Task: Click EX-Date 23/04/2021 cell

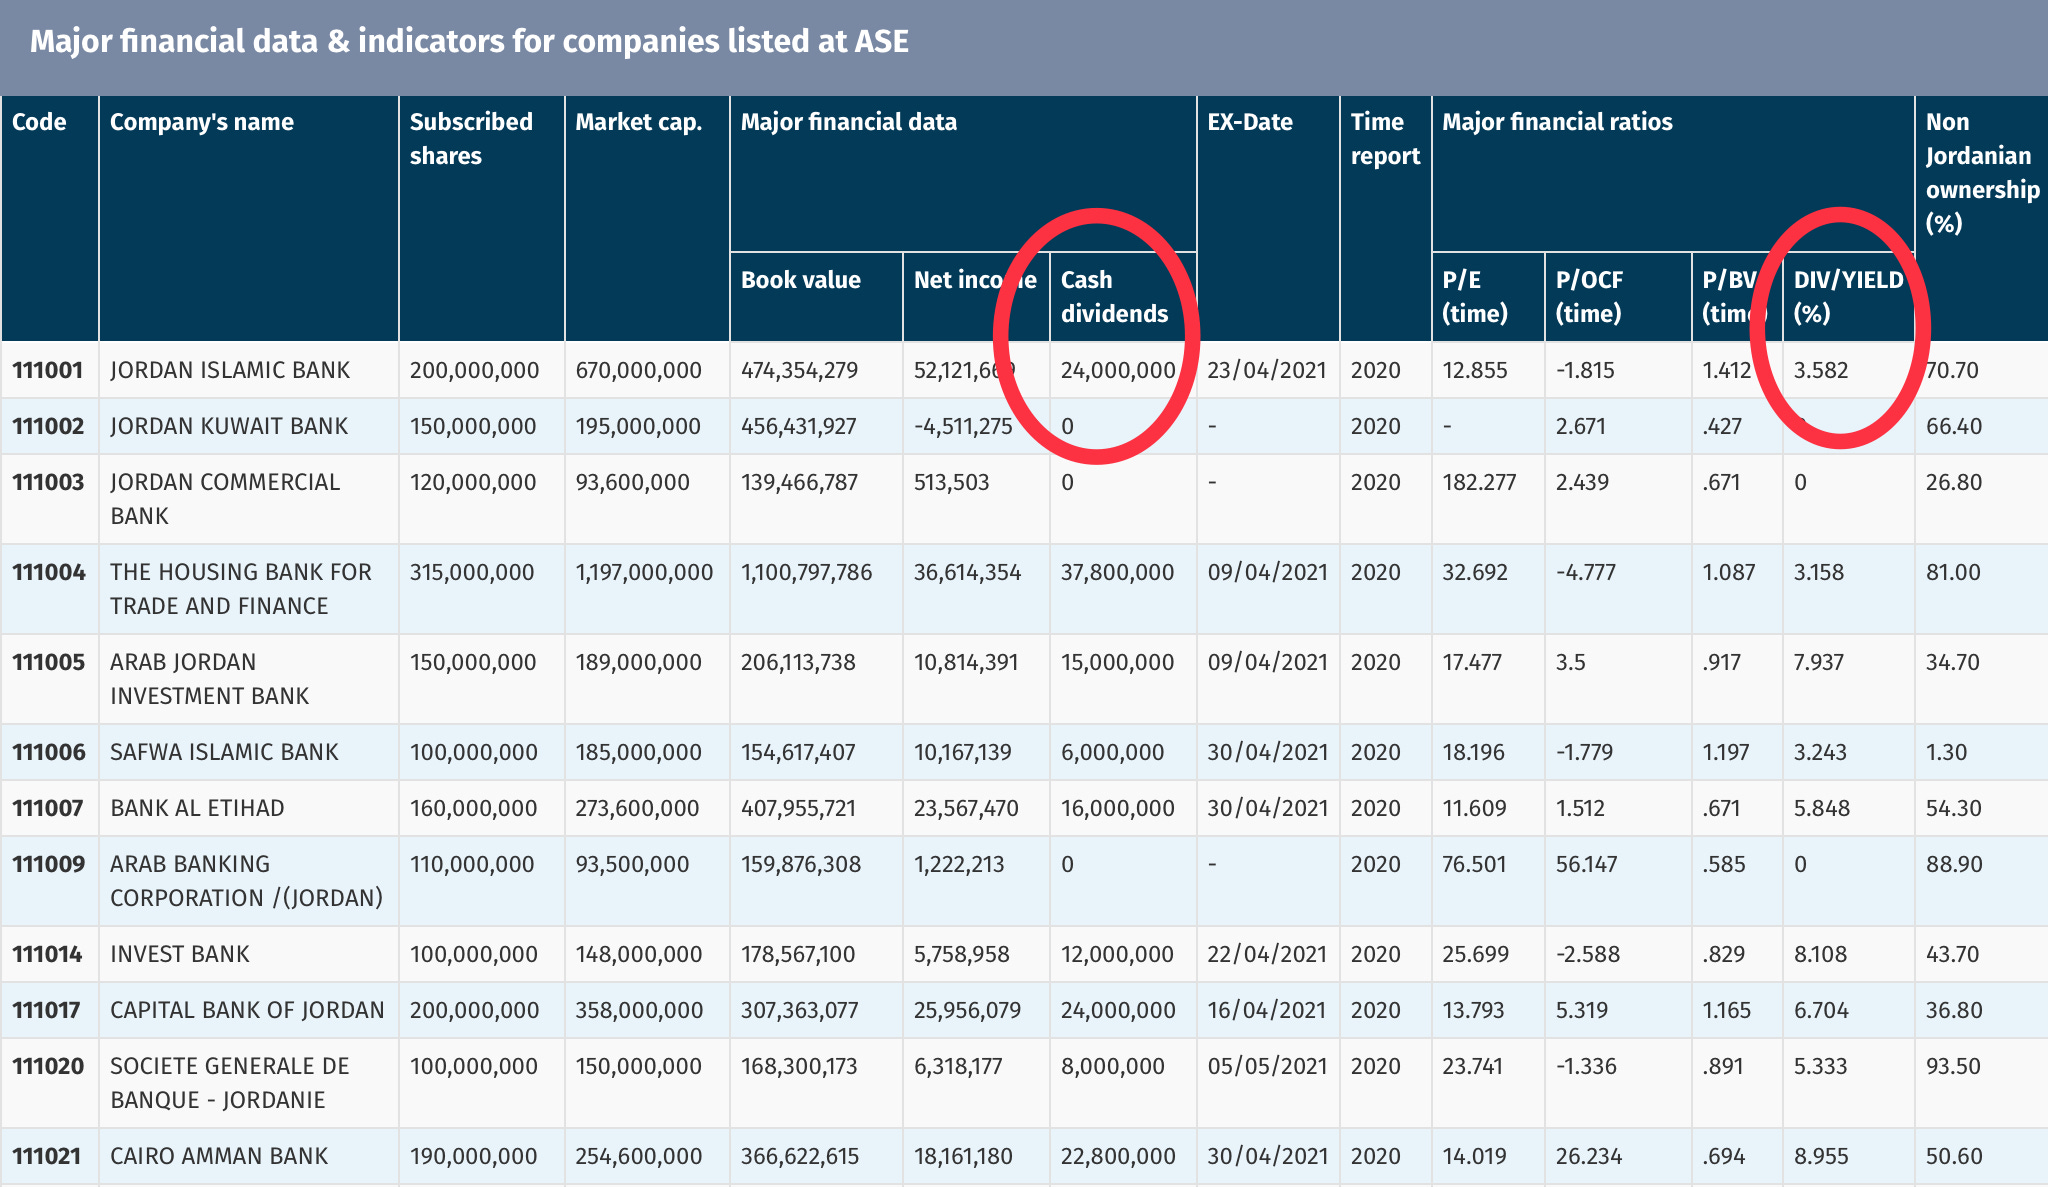Action: point(1267,370)
